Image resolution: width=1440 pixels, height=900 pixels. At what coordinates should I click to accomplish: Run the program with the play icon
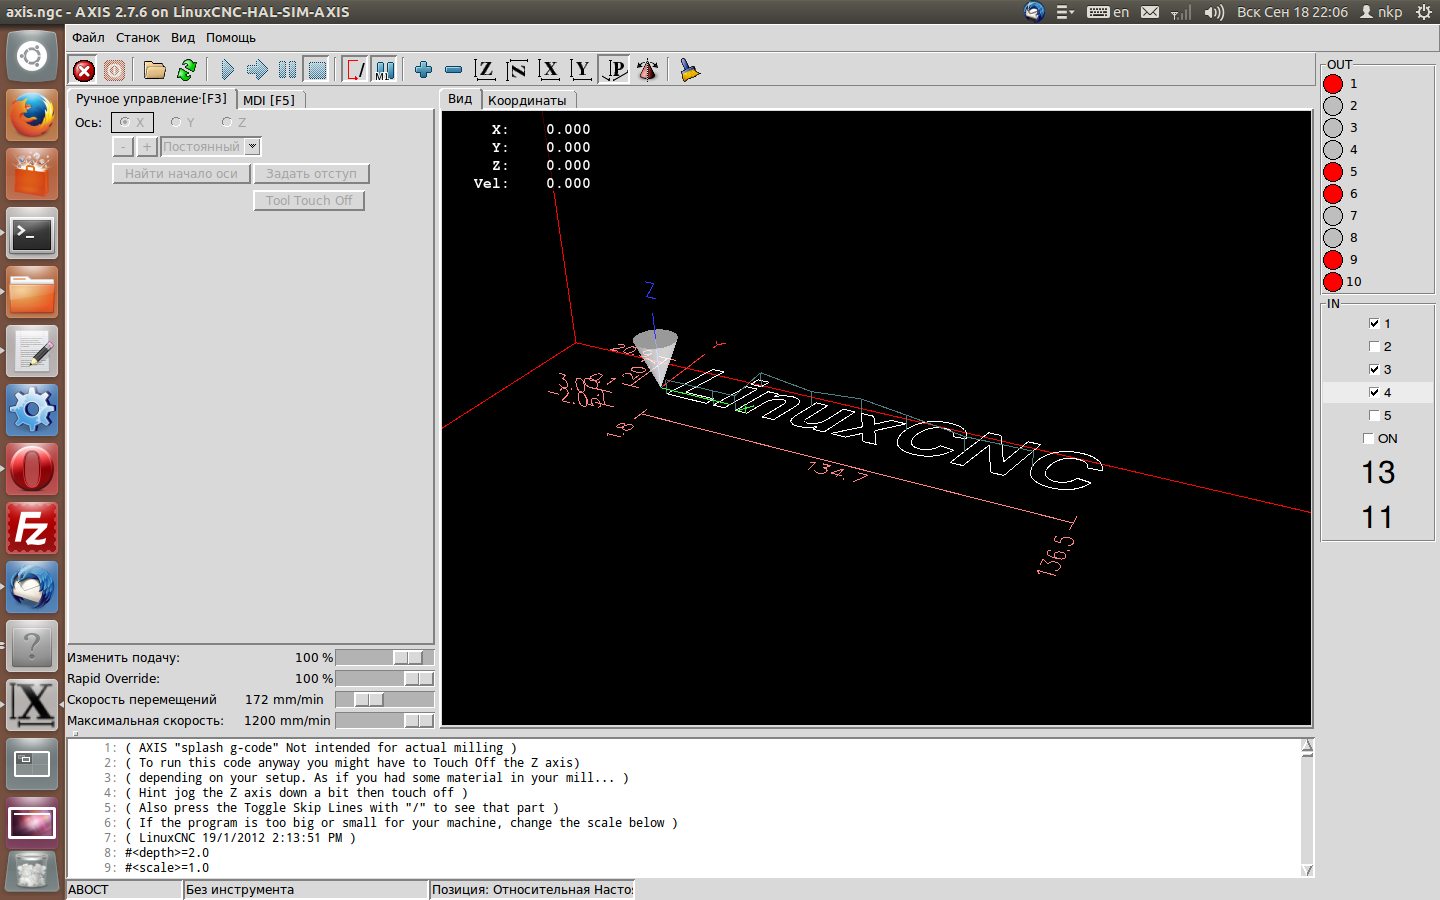tap(227, 70)
